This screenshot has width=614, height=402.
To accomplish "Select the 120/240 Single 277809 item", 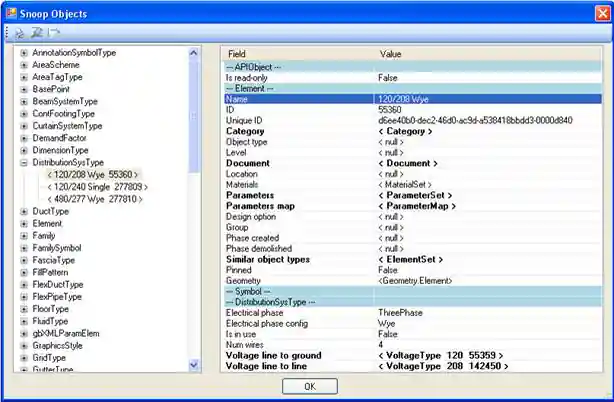I will pos(98,187).
